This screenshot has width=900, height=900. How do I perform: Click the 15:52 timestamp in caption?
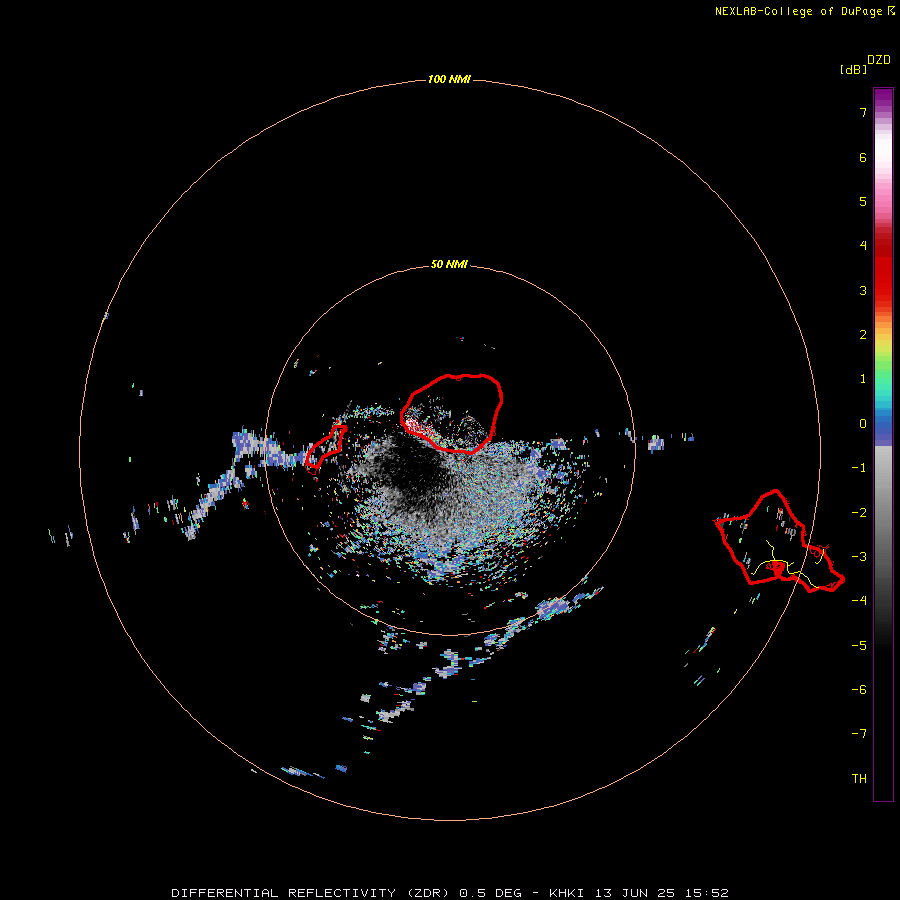click(x=707, y=893)
